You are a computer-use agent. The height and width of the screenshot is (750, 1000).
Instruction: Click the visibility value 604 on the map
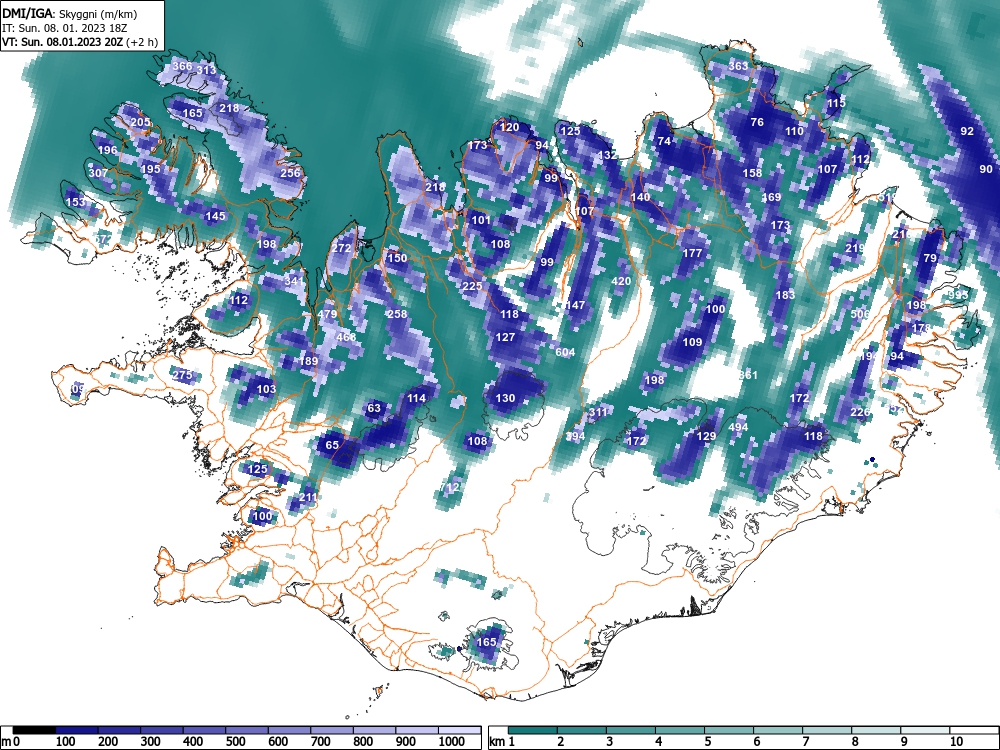pos(565,352)
